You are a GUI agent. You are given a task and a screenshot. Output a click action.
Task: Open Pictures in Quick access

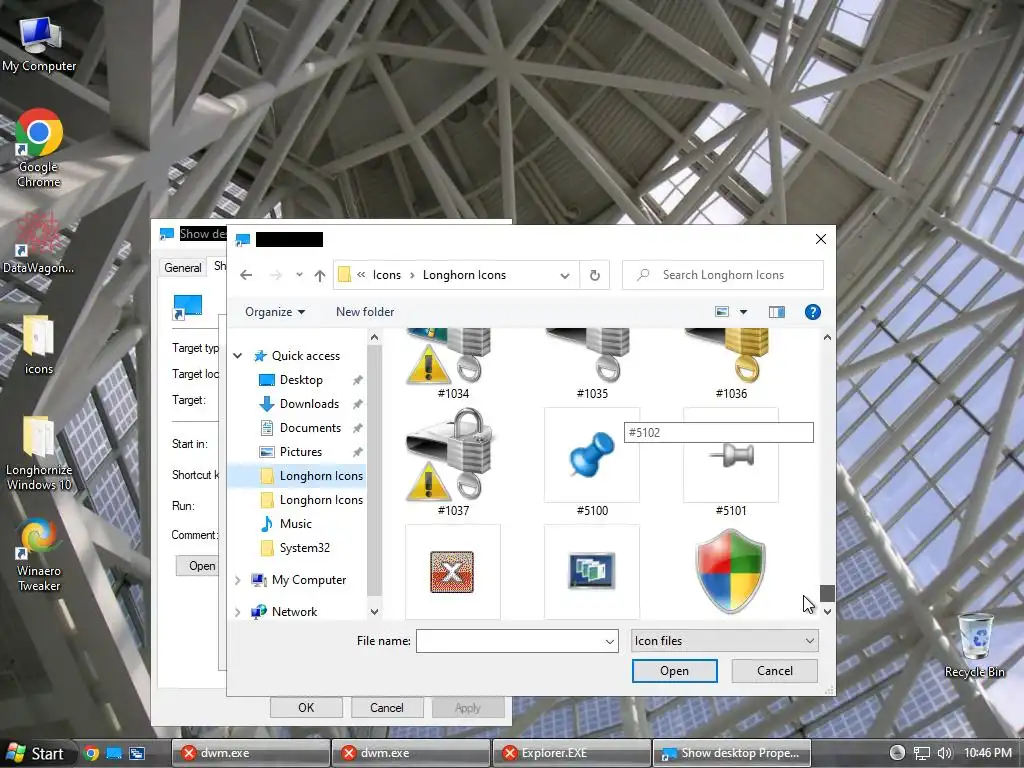[x=300, y=452]
